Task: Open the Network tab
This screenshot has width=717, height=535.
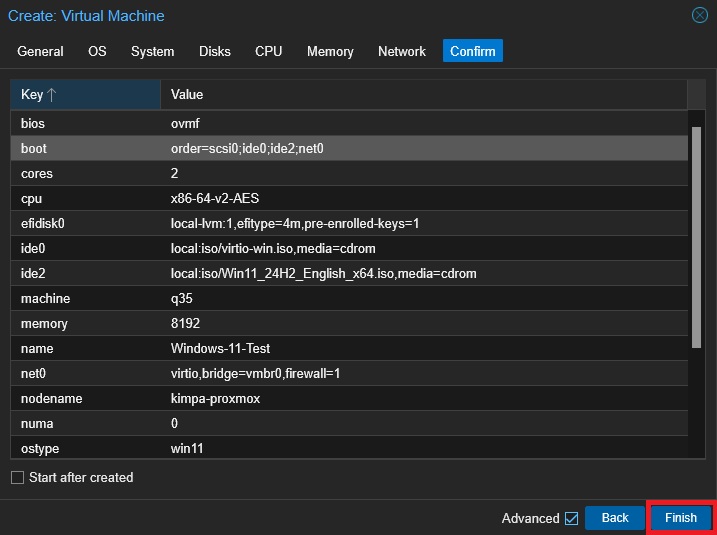Action: 402,51
